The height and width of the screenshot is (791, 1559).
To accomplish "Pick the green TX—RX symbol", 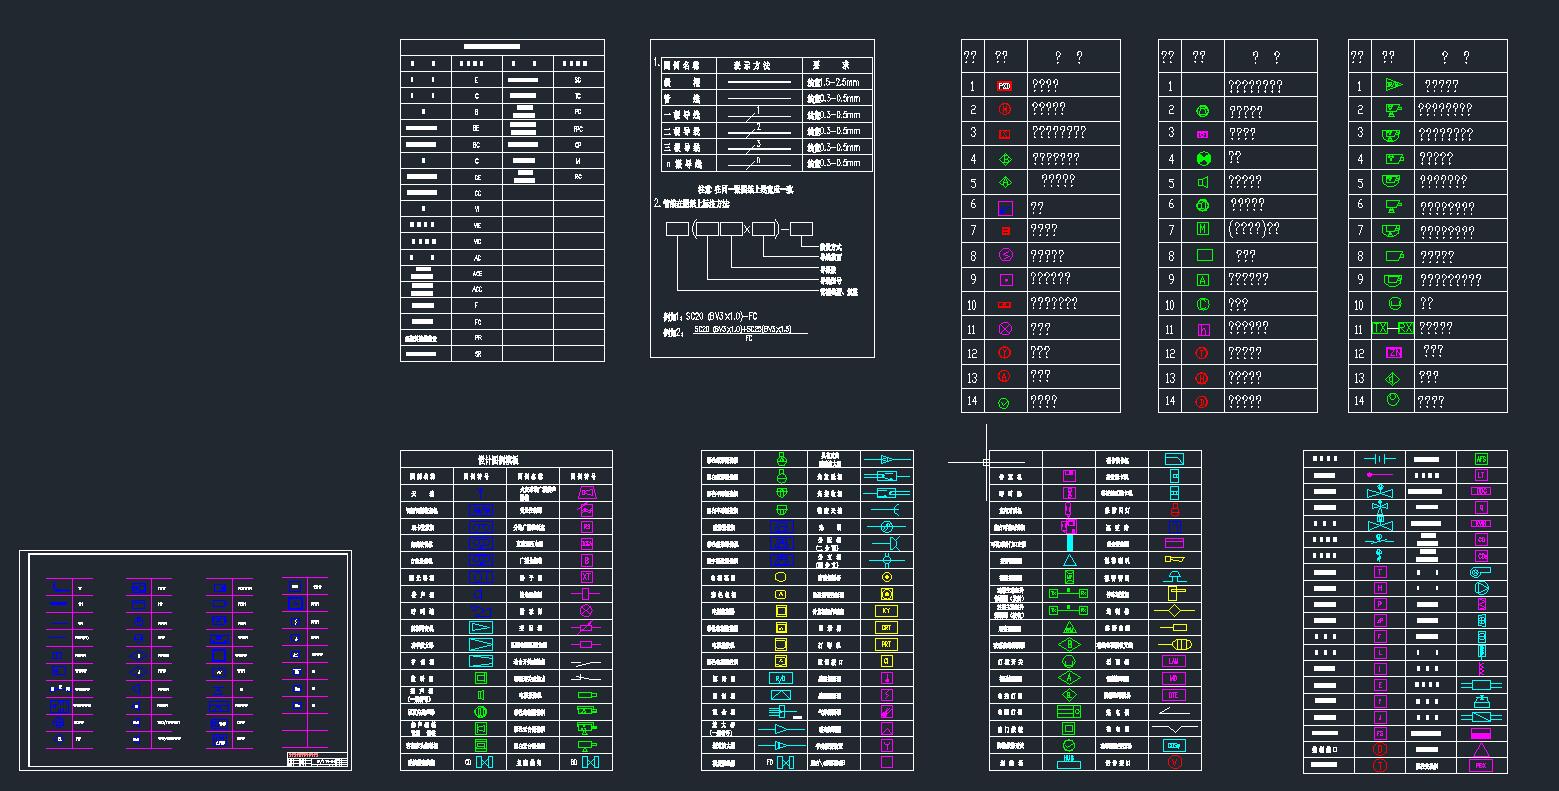I will point(1393,328).
